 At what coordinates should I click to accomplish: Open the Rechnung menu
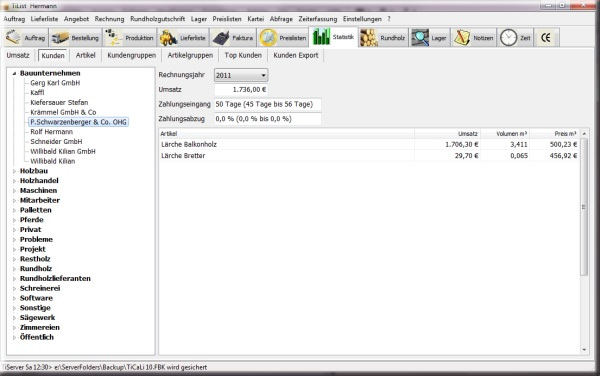click(109, 19)
